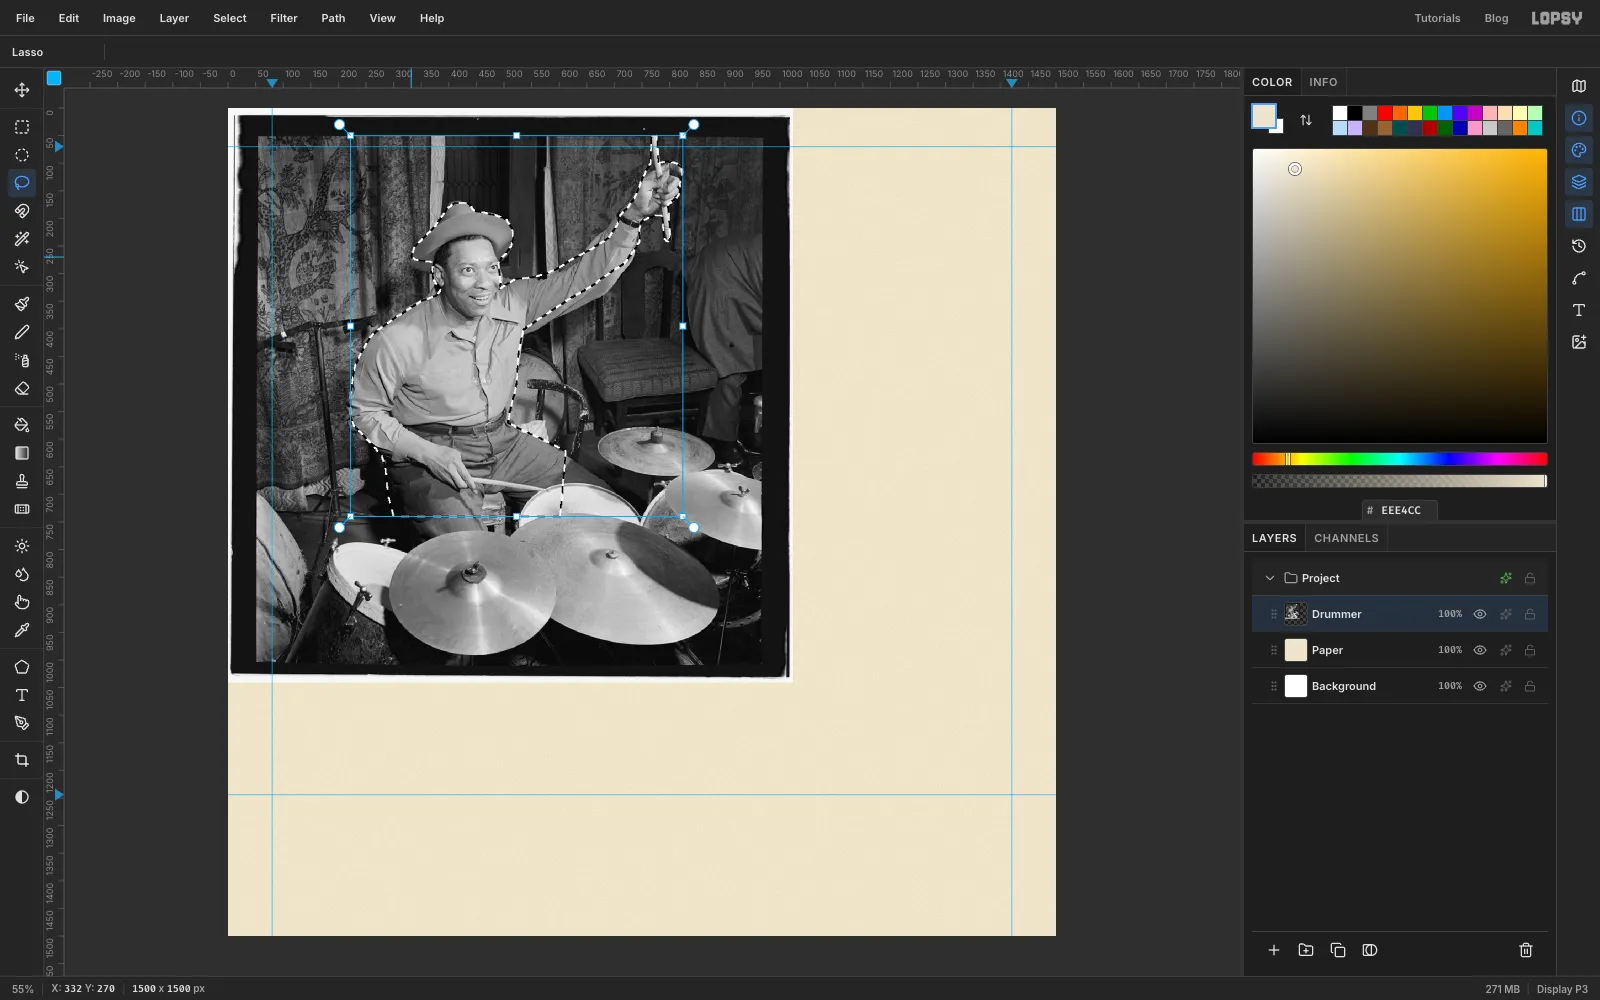
Task: Open the Select menu
Action: (x=230, y=18)
